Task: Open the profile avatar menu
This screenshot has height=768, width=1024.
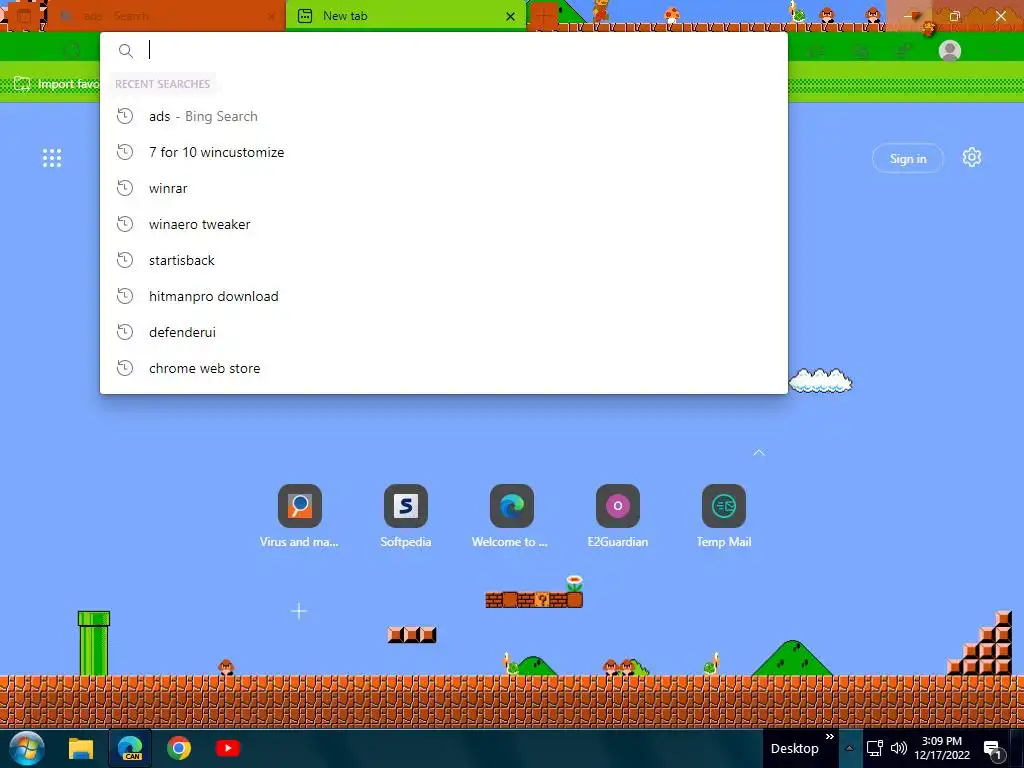Action: coord(950,50)
